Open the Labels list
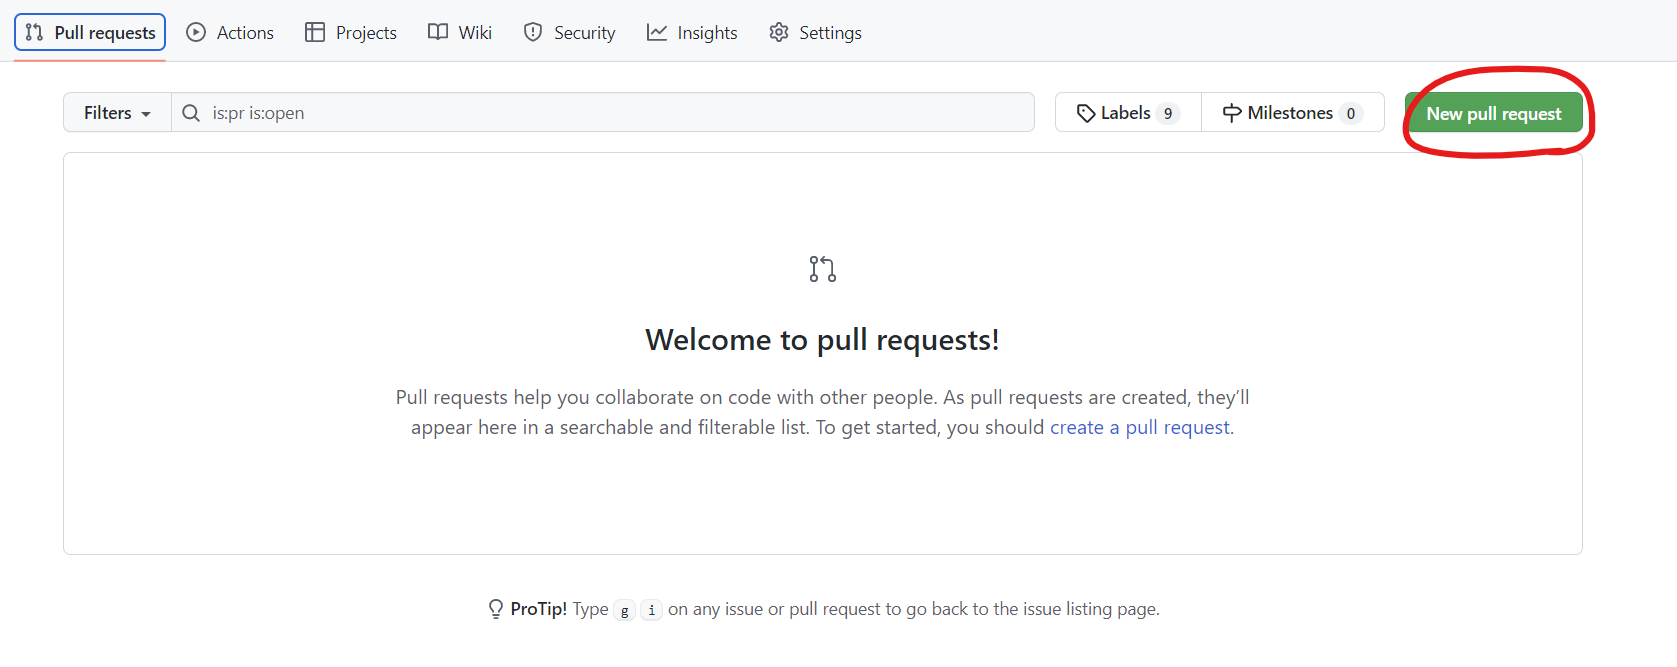Screen dimensions: 1677x667 click(x=1128, y=112)
